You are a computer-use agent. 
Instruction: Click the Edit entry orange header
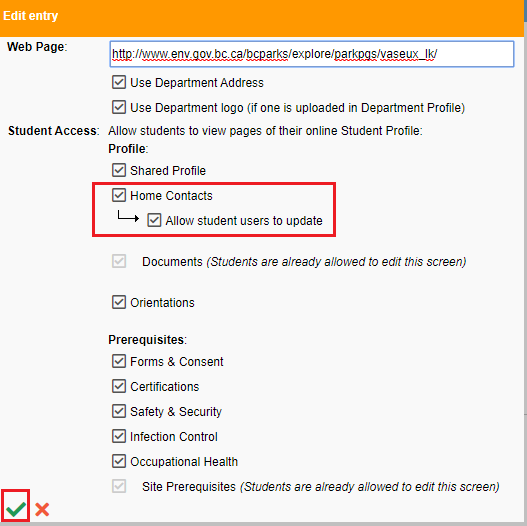pos(262,17)
